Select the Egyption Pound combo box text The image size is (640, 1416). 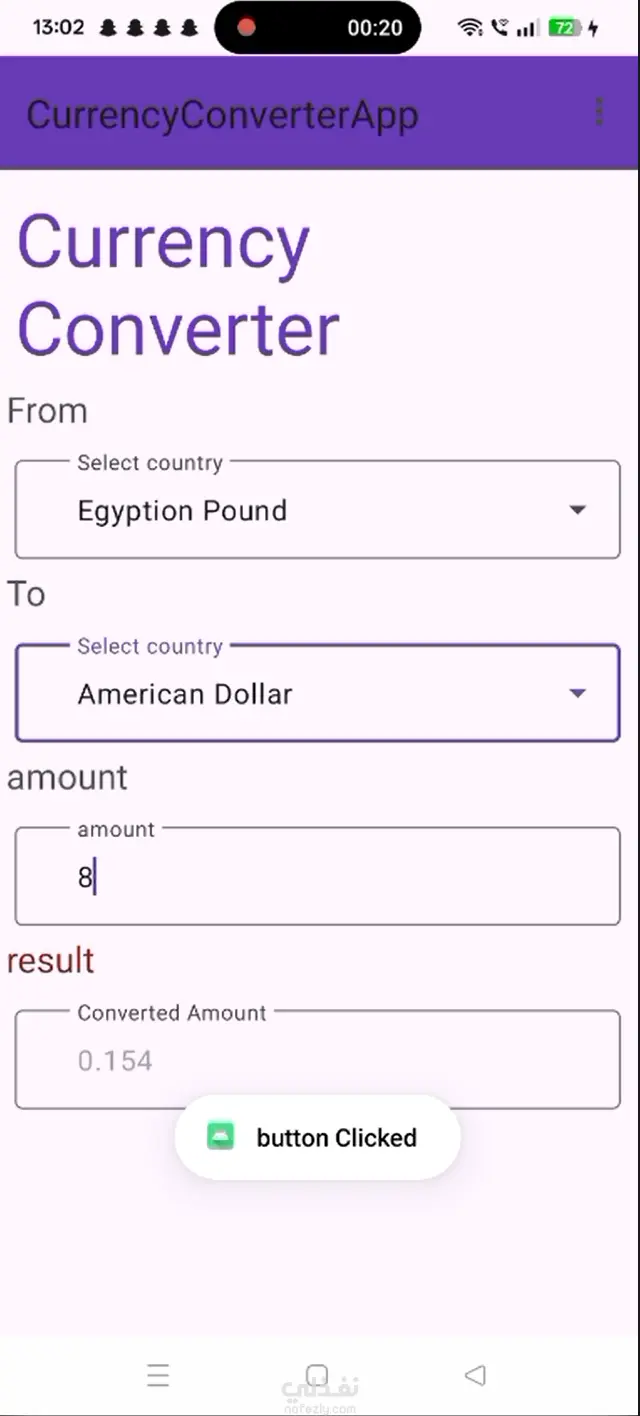(x=182, y=511)
